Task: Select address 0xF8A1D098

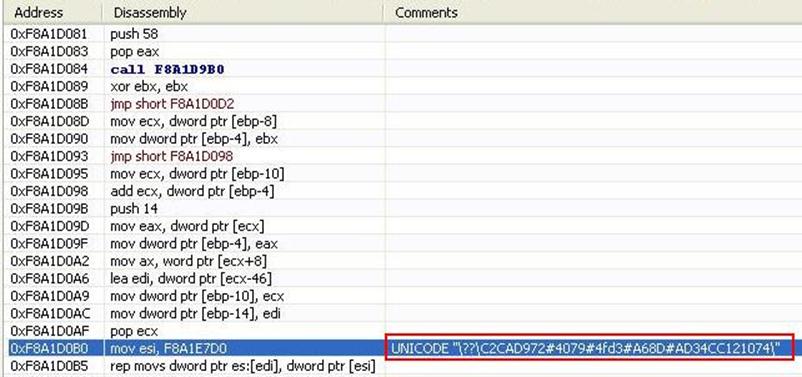Action: [x=49, y=191]
